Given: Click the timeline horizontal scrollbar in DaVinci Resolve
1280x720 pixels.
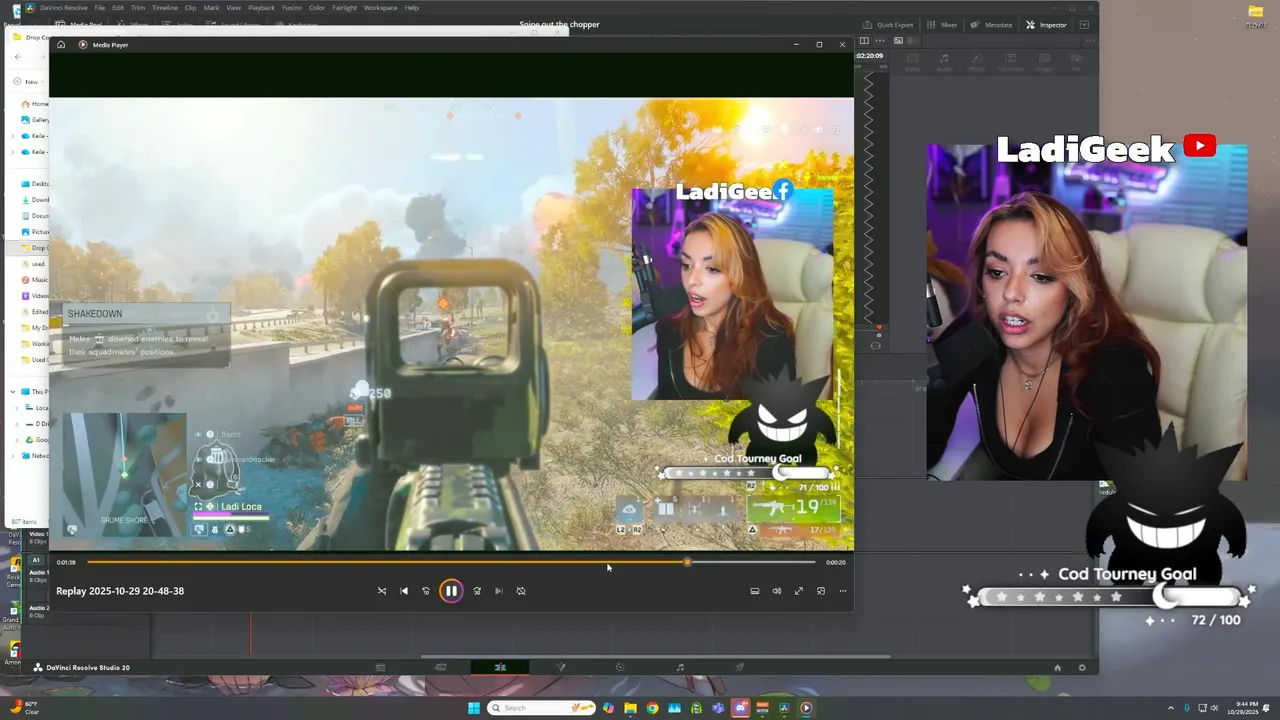Looking at the screenshot, I should tap(655, 657).
